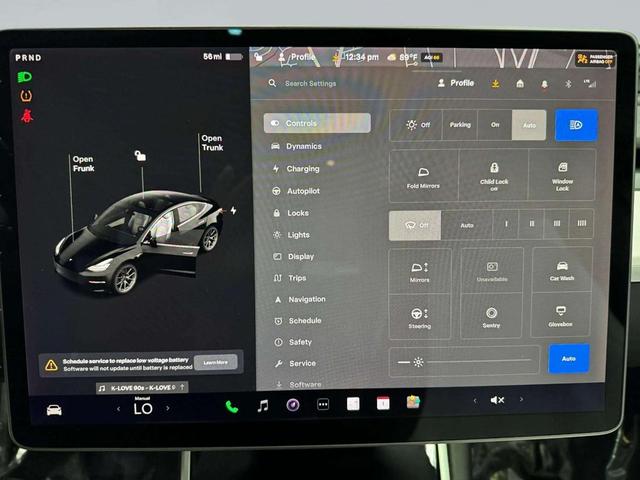Open the green Phone app
Viewport: 640px width, 480px height.
(x=232, y=407)
